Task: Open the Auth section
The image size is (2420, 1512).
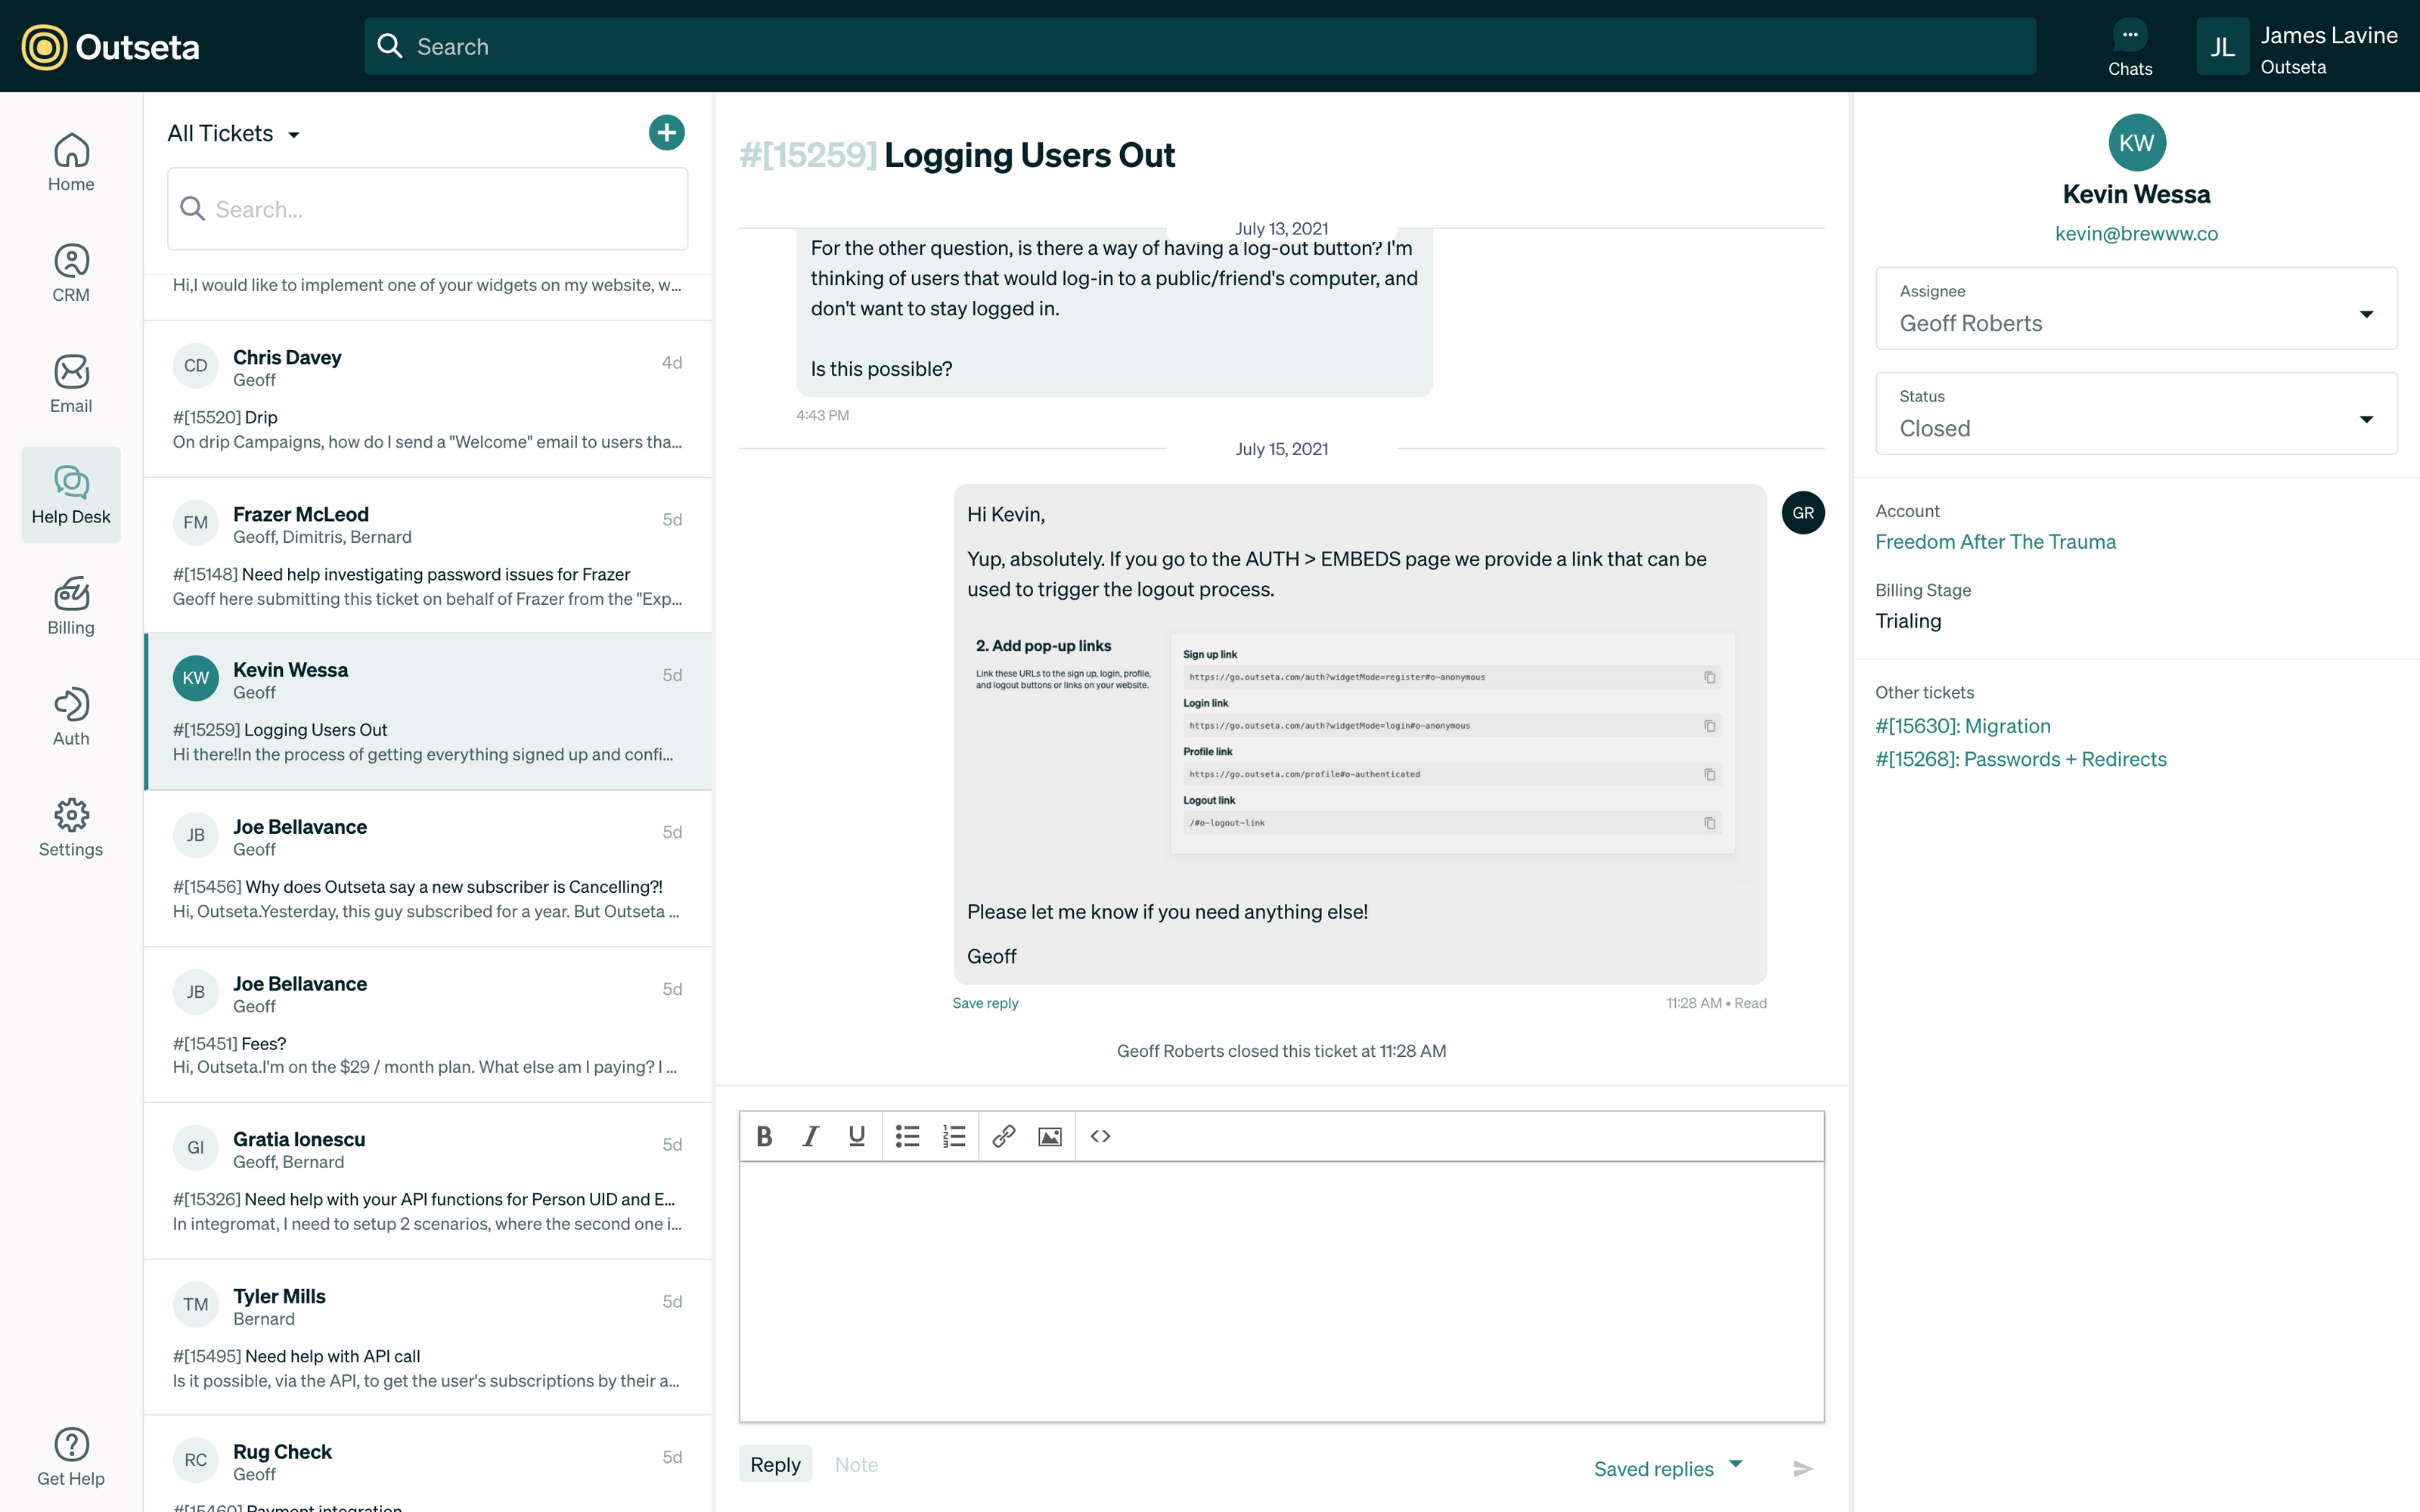Action: 70,715
